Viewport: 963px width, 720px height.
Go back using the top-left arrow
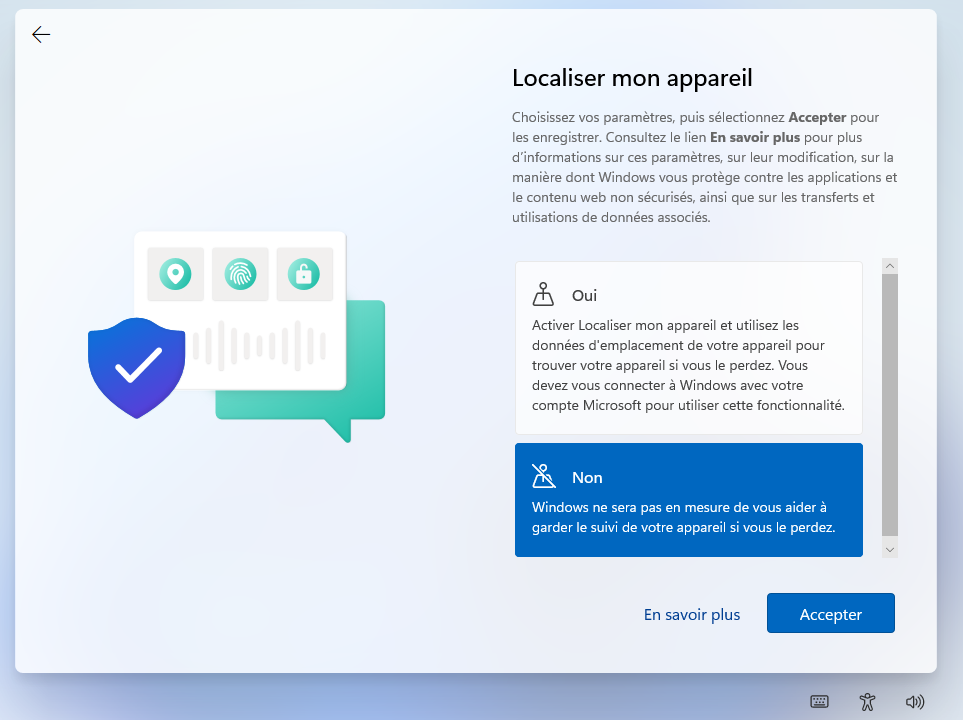41,35
